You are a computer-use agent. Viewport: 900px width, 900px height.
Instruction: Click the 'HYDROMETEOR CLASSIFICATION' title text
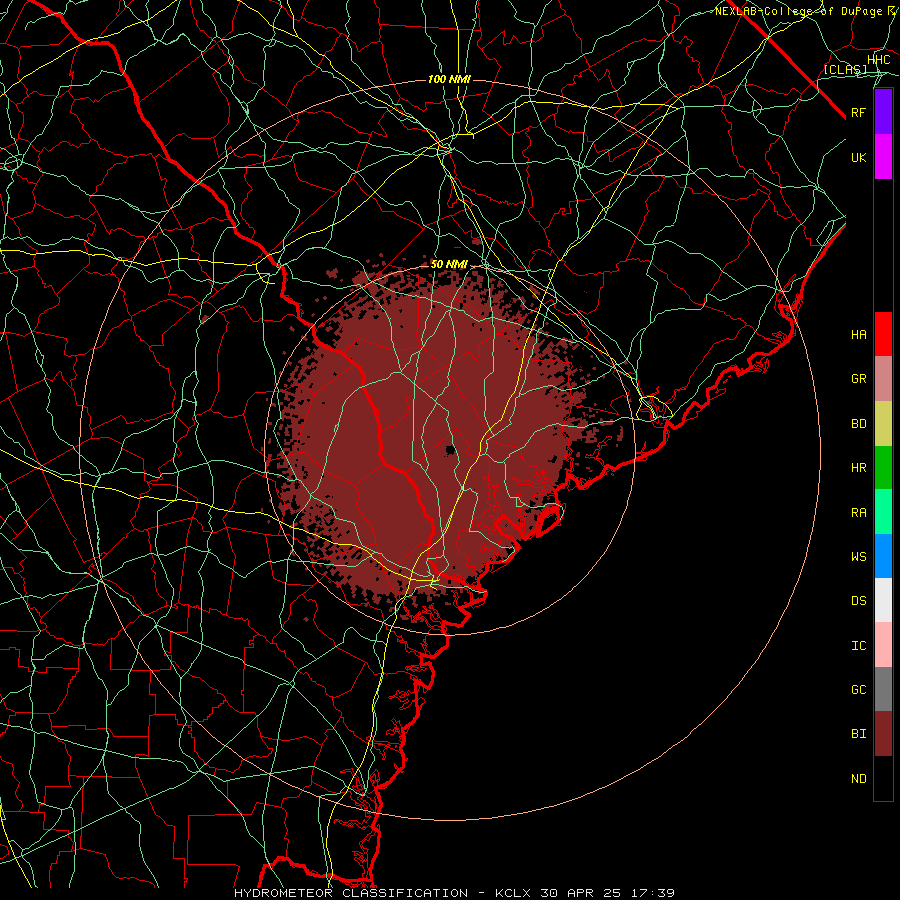tap(351, 893)
